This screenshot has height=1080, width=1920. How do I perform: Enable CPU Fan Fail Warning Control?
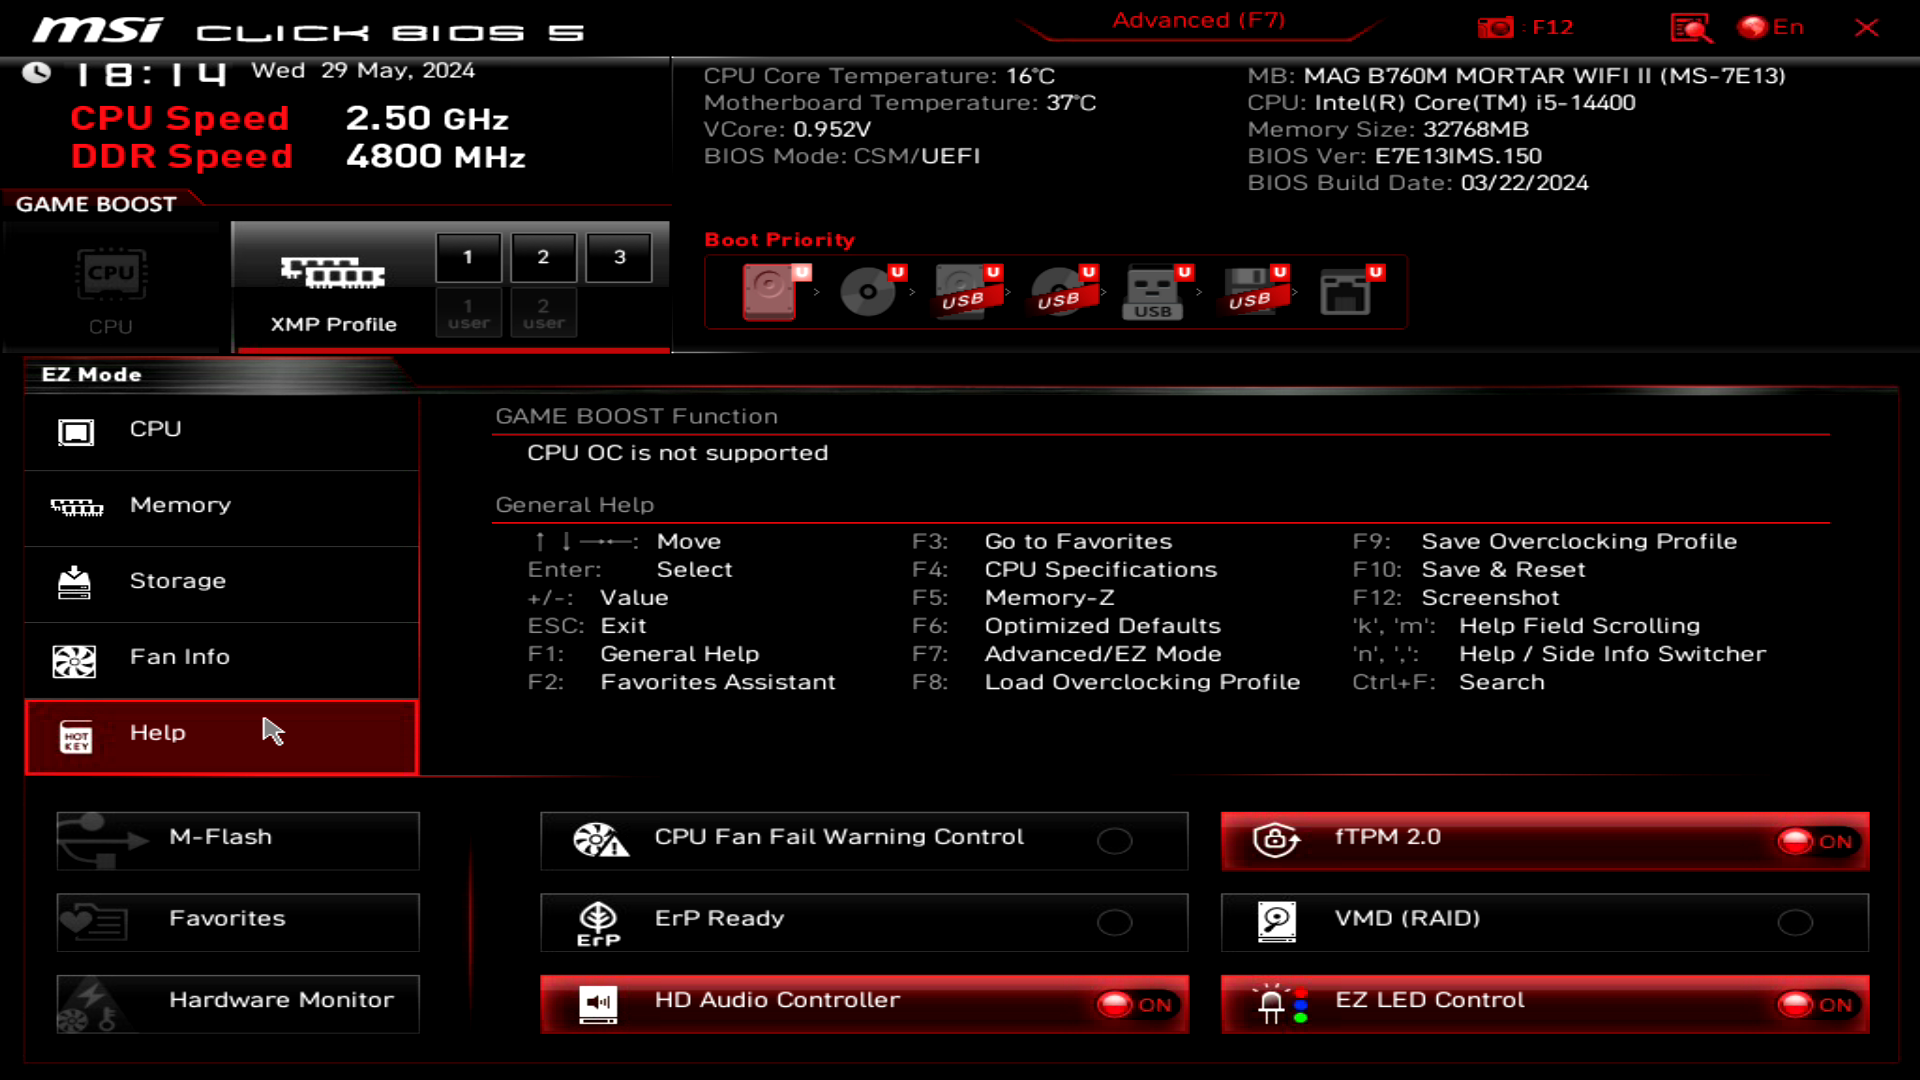[1114, 841]
